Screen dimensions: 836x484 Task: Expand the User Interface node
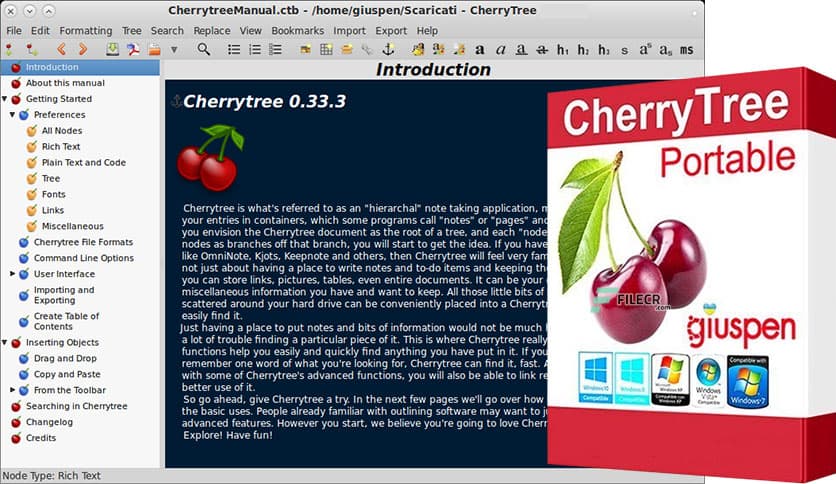[x=12, y=273]
